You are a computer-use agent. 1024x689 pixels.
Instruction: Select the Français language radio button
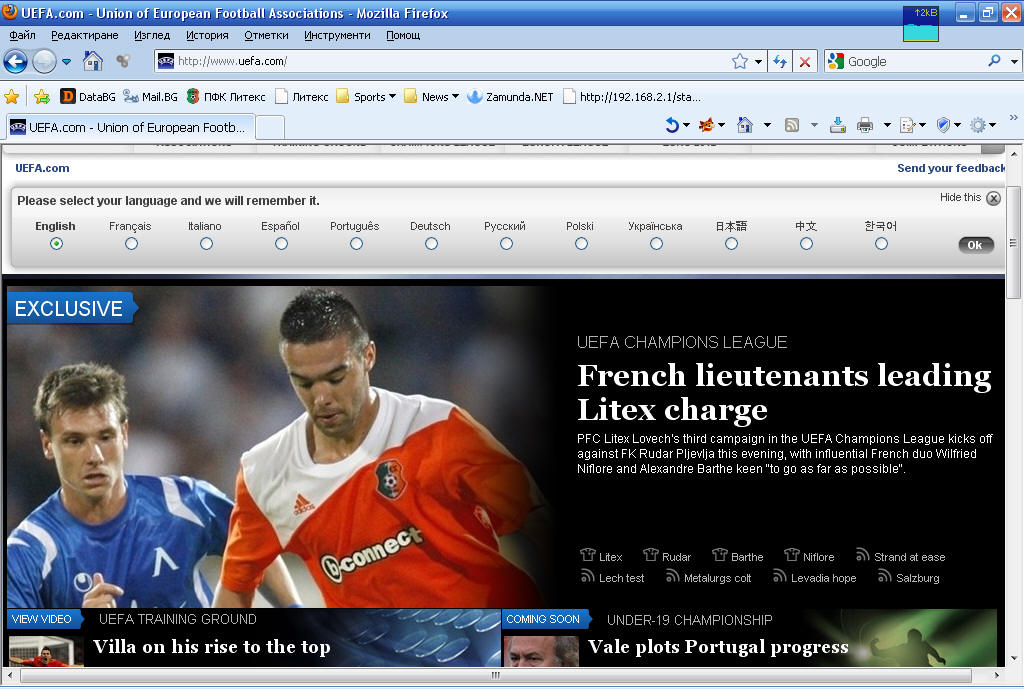(x=131, y=244)
